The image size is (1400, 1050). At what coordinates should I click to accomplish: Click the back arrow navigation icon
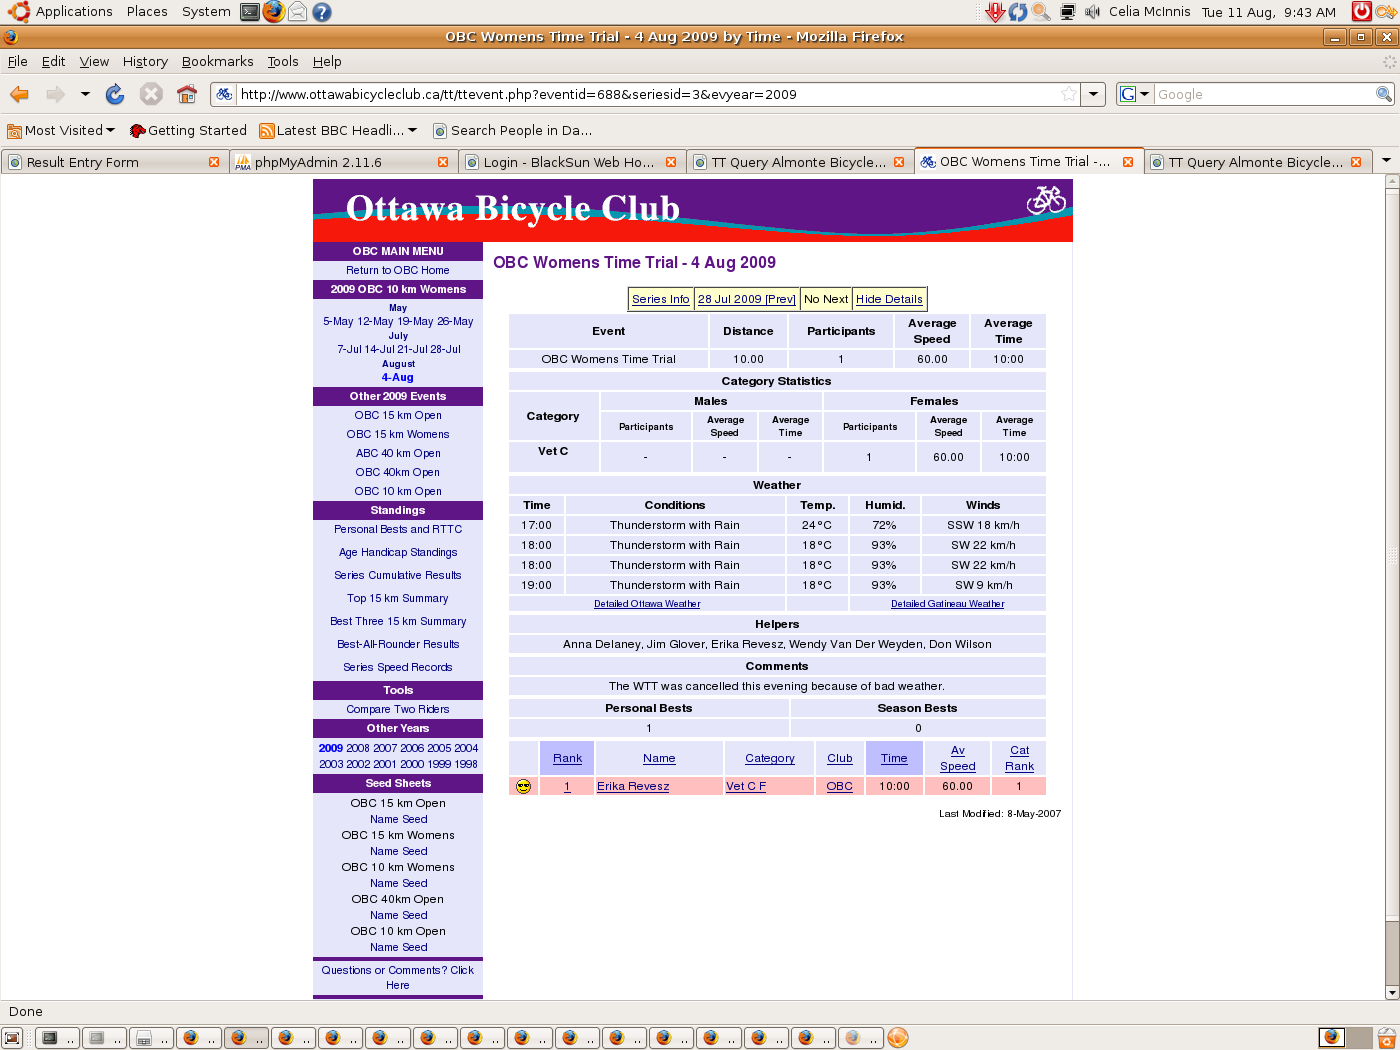point(19,94)
